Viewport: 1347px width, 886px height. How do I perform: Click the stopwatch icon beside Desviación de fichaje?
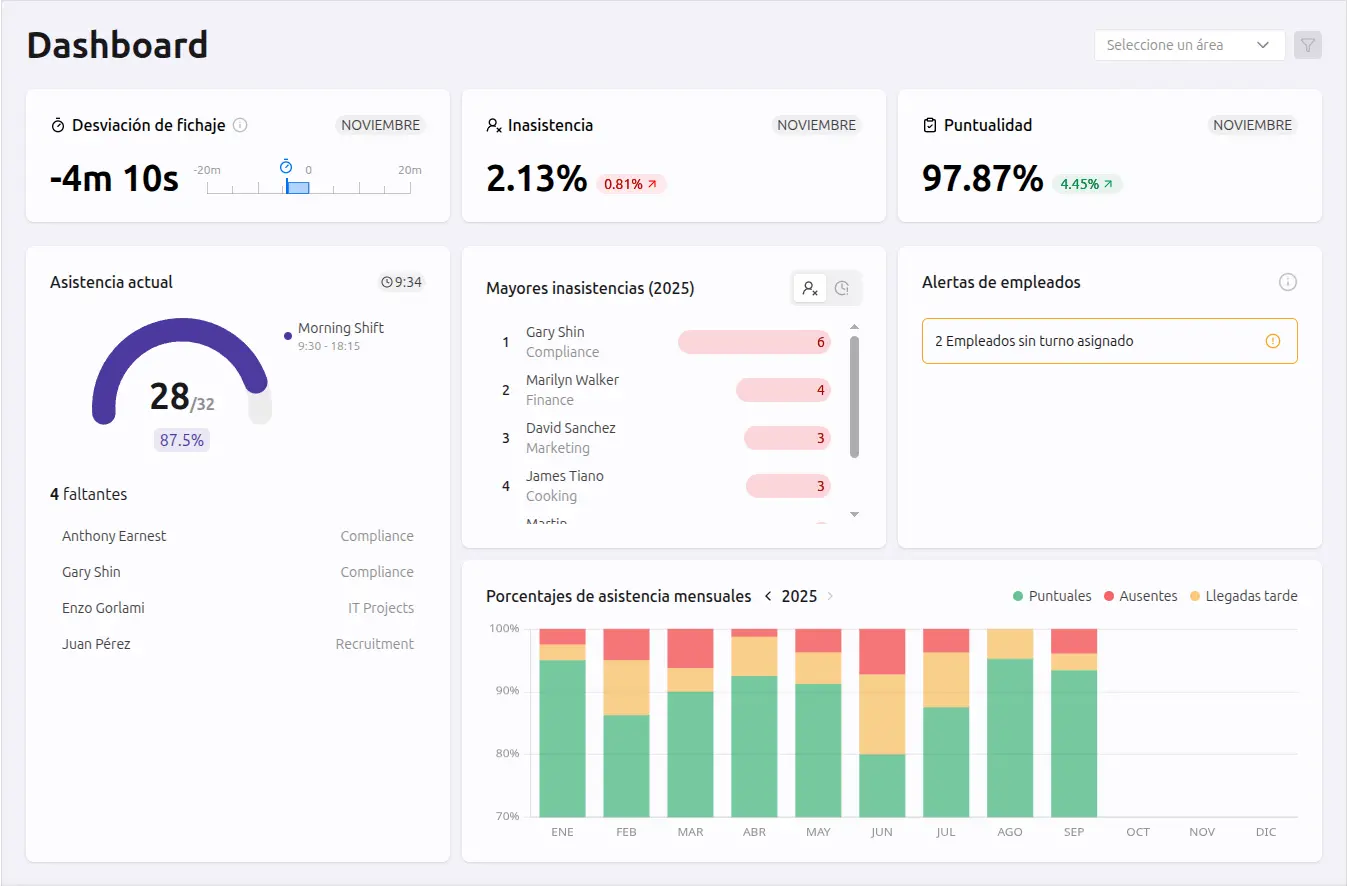point(57,125)
